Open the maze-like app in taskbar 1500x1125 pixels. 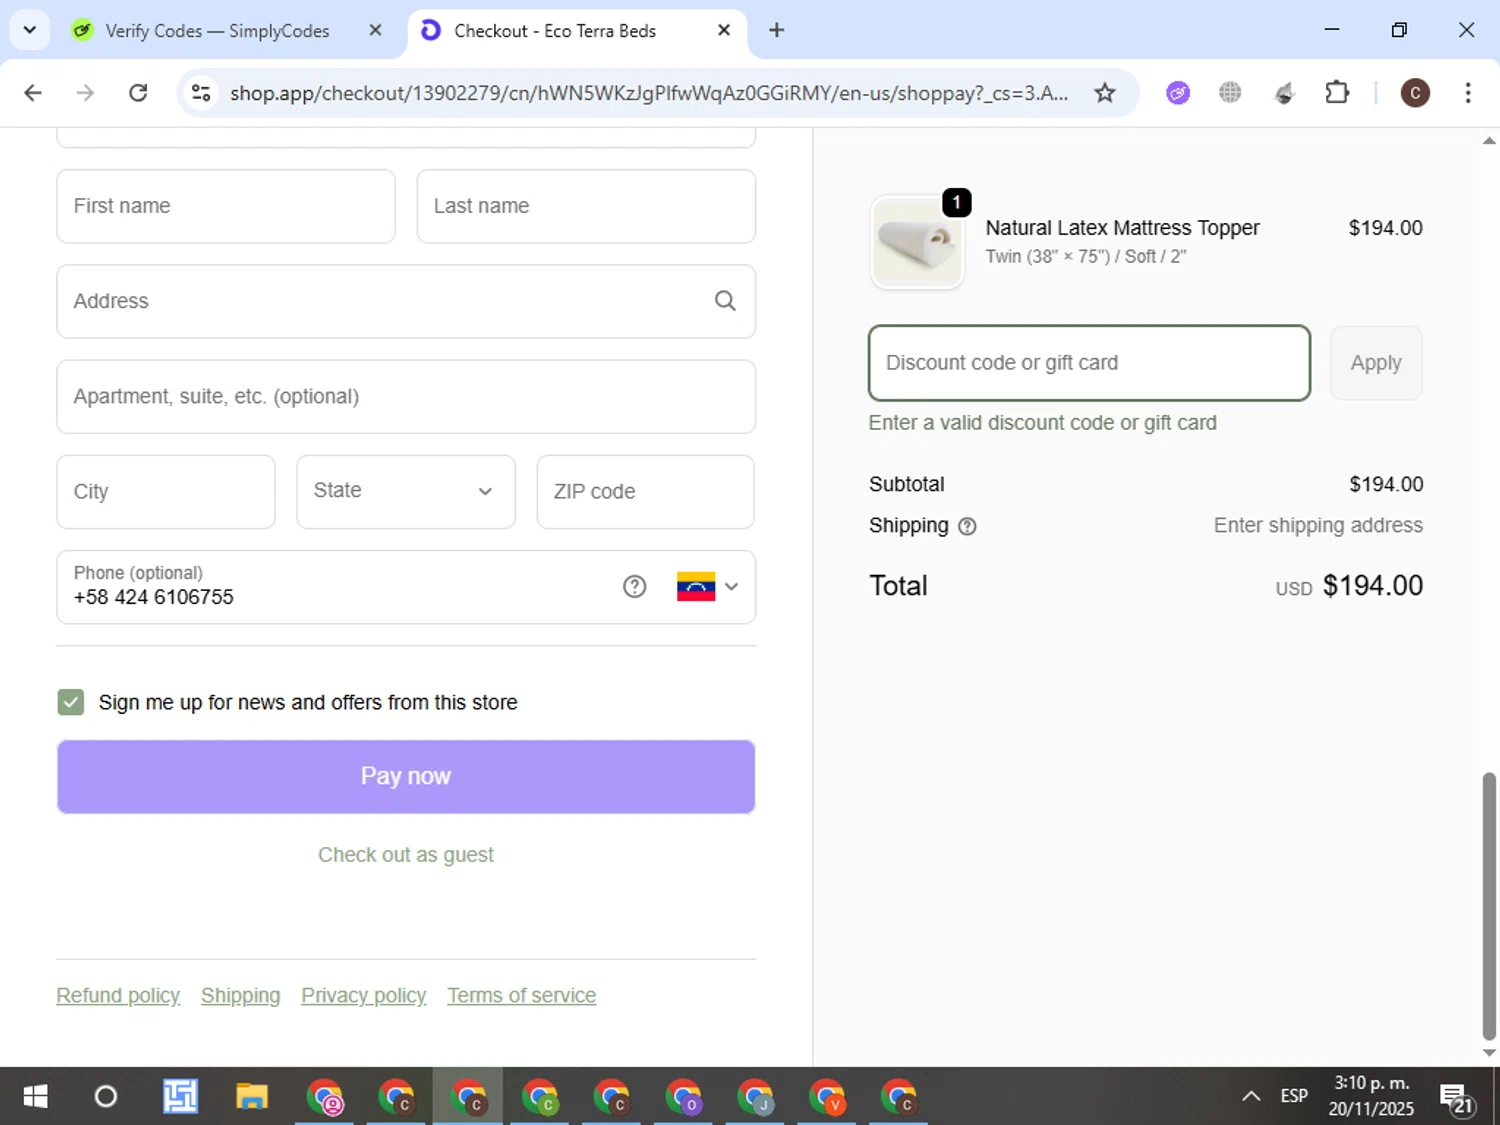pos(180,1097)
